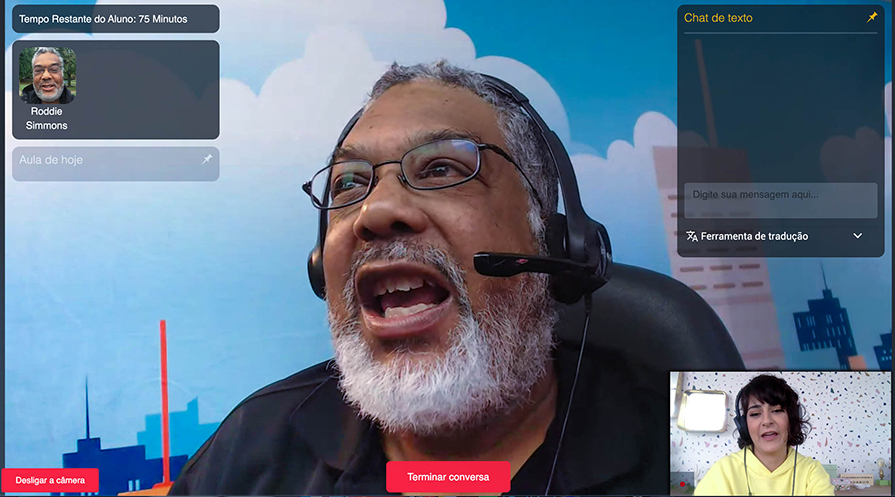895x497 pixels.
Task: Expand the Ferramenta de tradução dropdown
Action: [x=857, y=236]
